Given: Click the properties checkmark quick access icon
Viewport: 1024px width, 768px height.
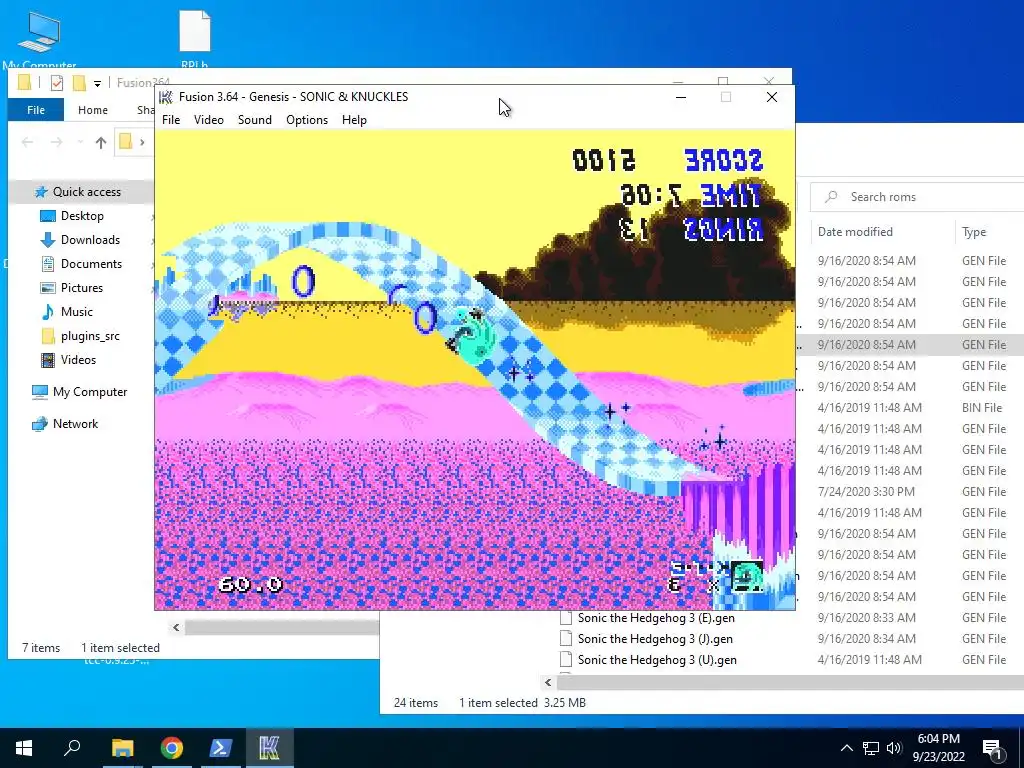Looking at the screenshot, I should pos(57,83).
